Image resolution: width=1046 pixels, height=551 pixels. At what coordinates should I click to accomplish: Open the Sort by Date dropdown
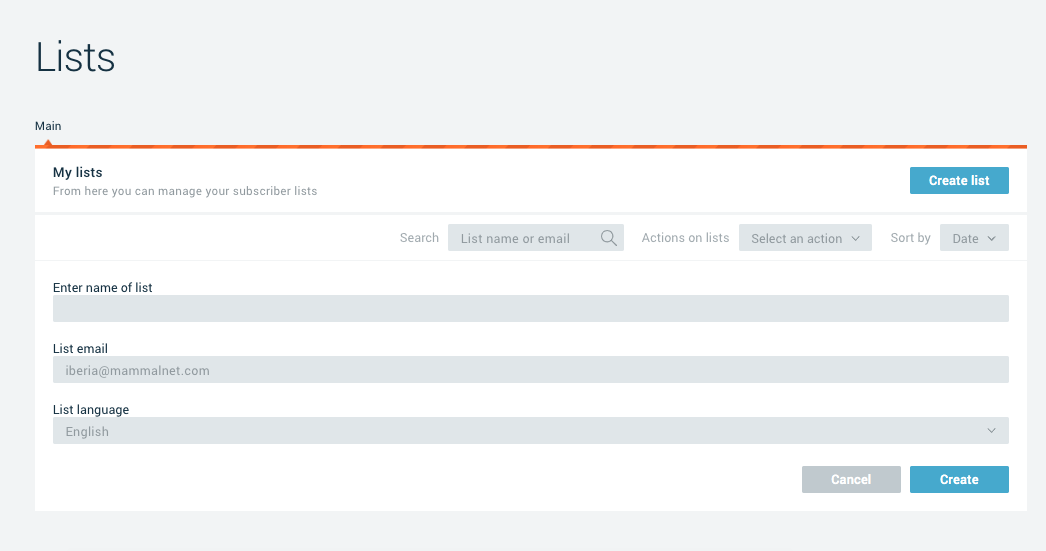pyautogui.click(x=974, y=238)
